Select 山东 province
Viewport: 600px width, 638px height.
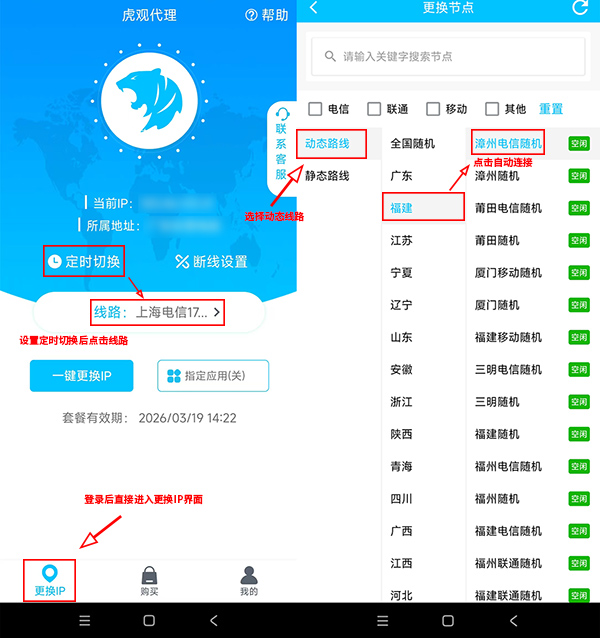click(401, 337)
